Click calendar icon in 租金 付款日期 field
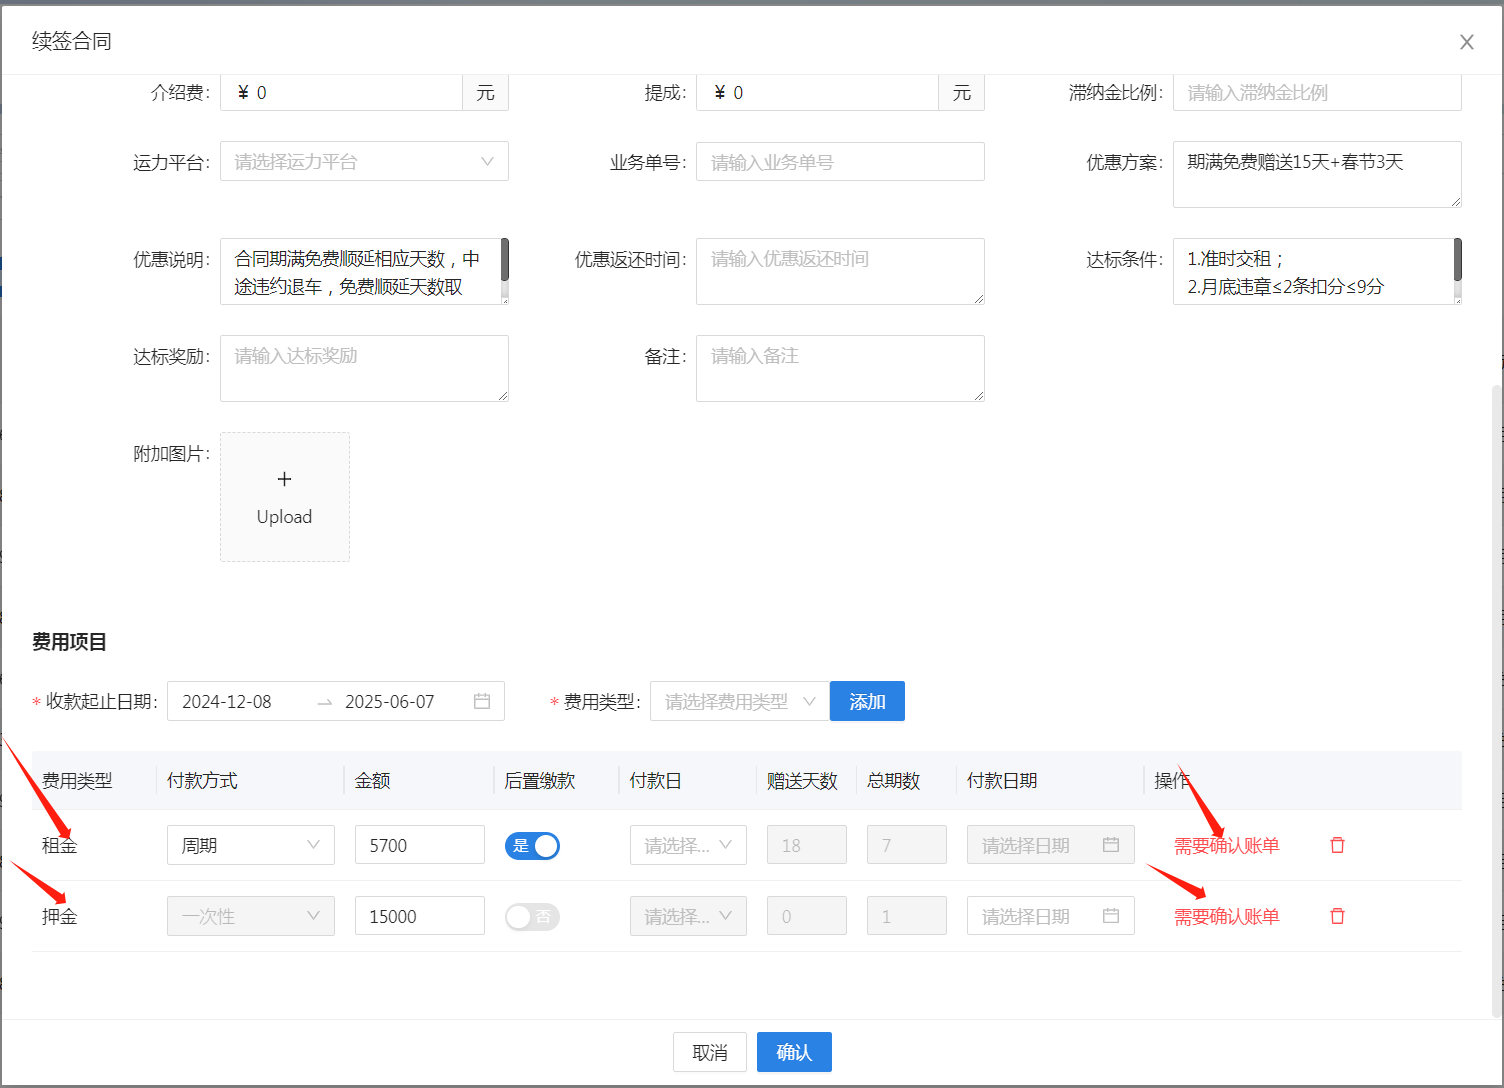Viewport: 1504px width, 1088px height. 1110,845
